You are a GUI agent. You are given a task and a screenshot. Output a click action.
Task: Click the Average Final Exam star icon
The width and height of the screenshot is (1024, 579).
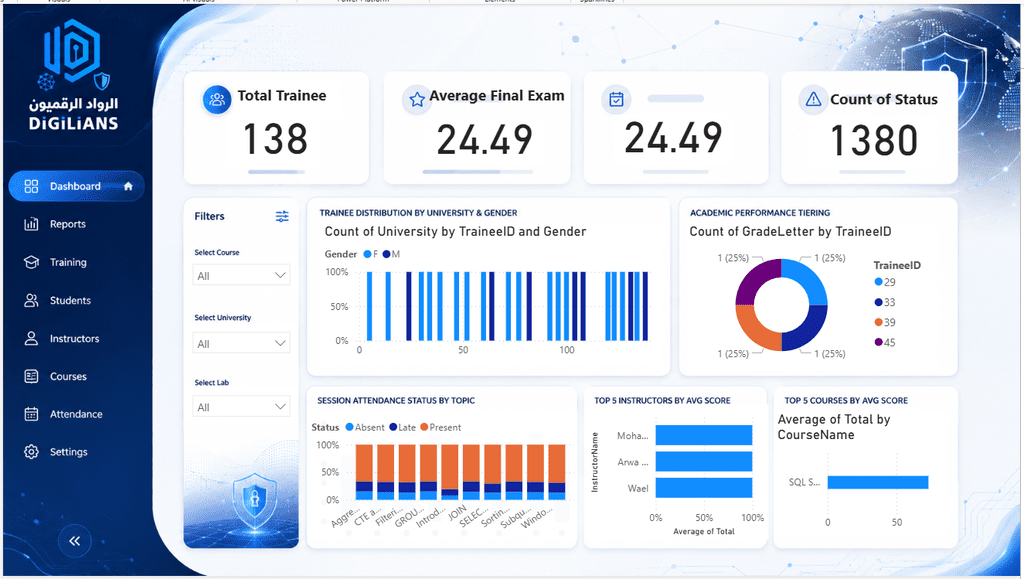pos(417,99)
